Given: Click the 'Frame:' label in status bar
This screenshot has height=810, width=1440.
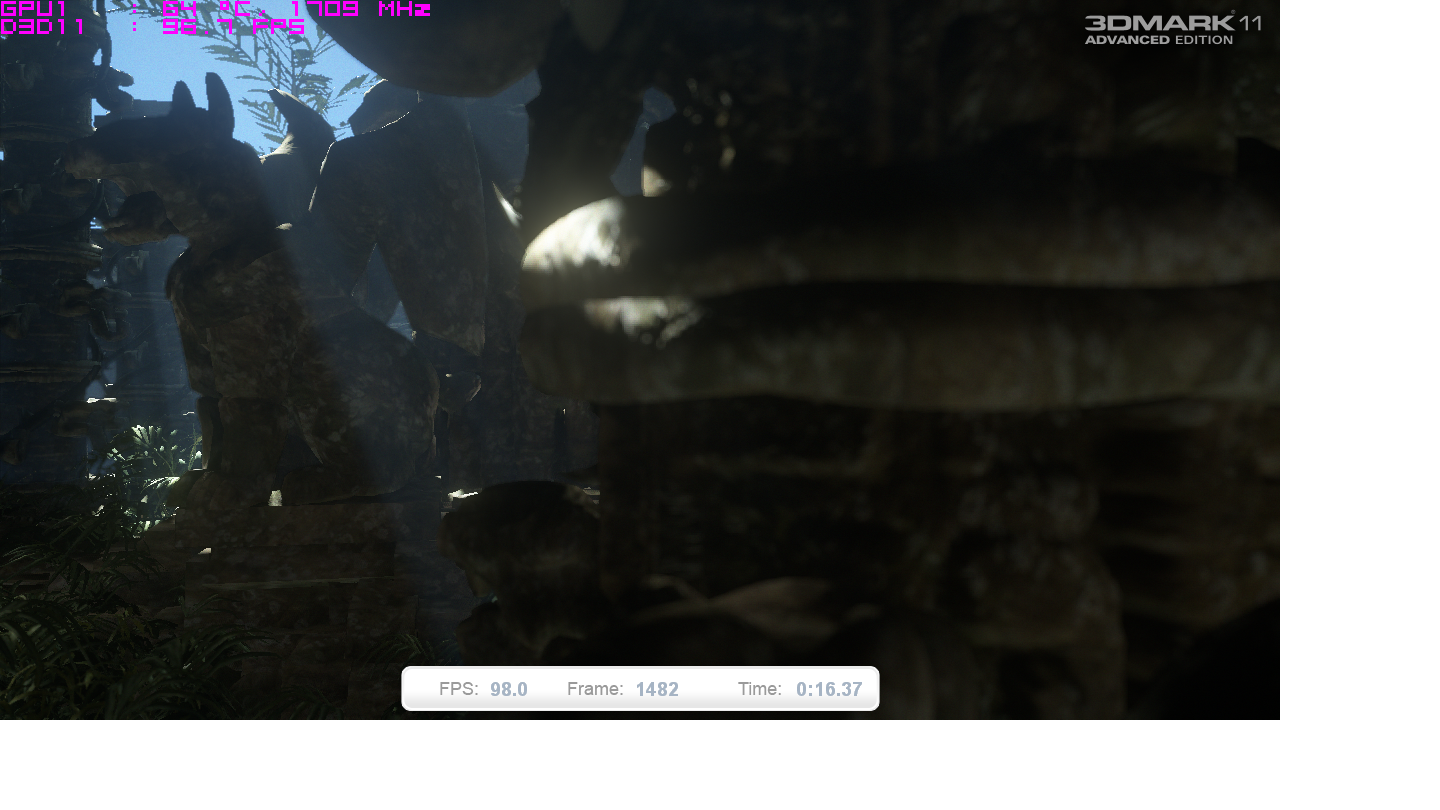Looking at the screenshot, I should (x=595, y=689).
